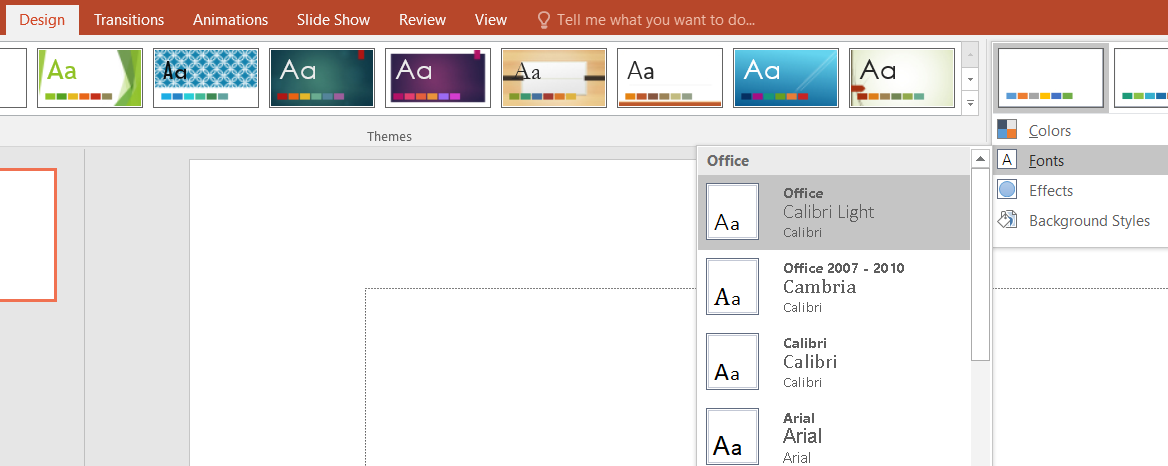
Task: Open the Review tab
Action: [x=422, y=20]
